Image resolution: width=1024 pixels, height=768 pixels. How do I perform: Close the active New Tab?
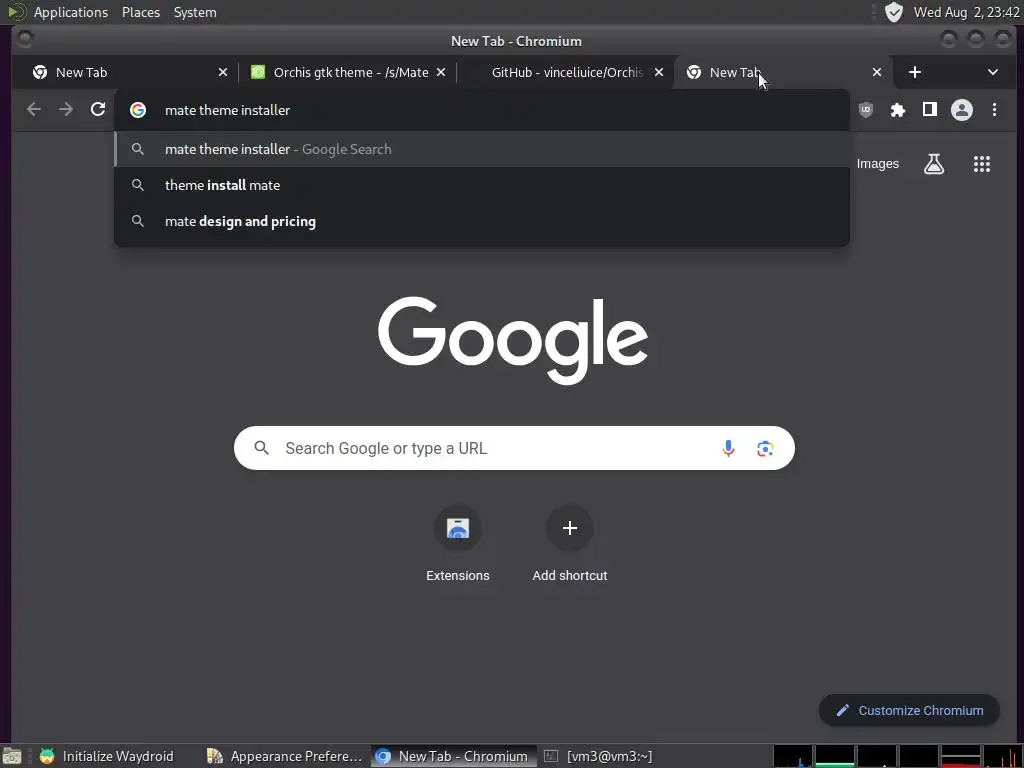coord(877,72)
